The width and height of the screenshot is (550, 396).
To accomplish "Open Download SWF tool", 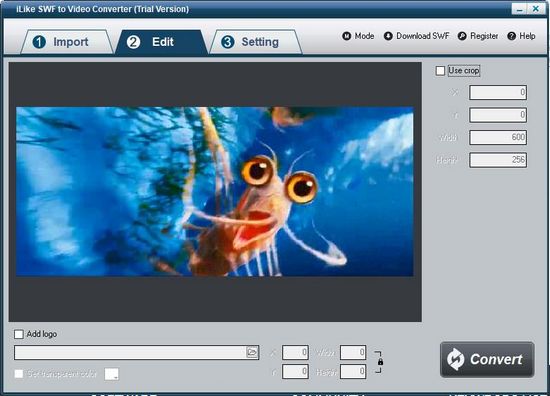I will tap(416, 36).
